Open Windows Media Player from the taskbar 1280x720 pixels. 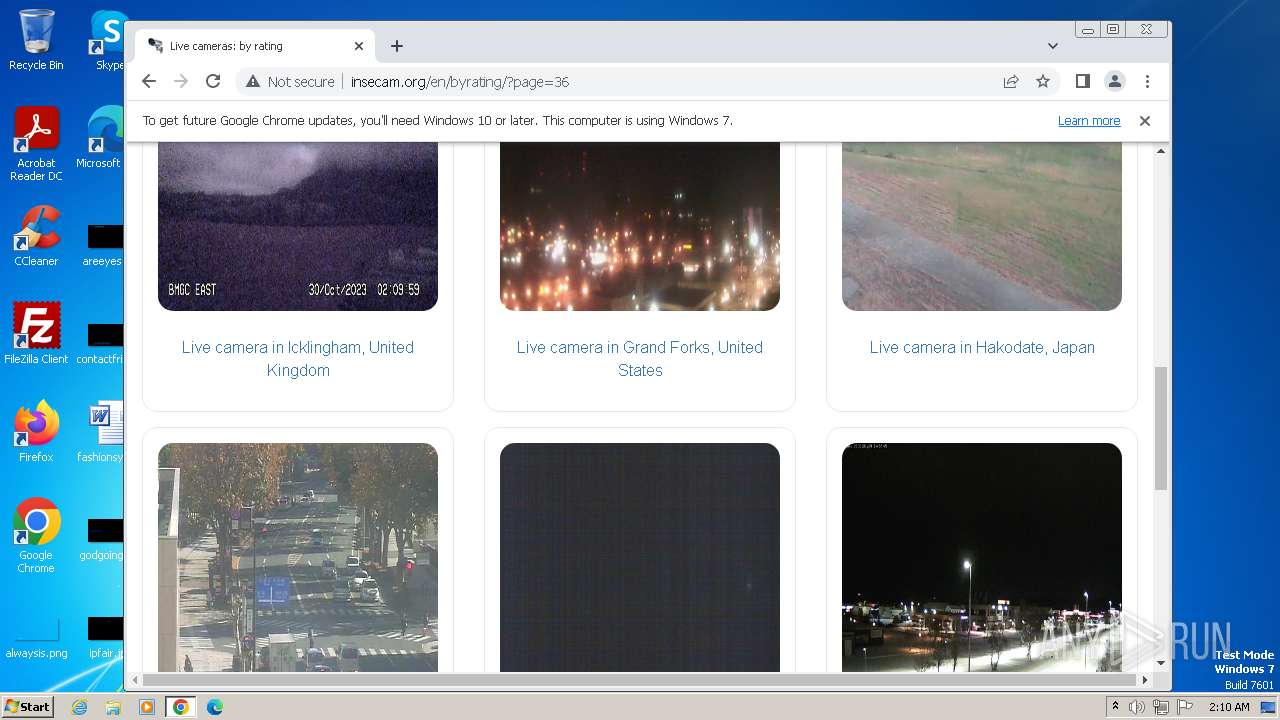click(x=147, y=707)
